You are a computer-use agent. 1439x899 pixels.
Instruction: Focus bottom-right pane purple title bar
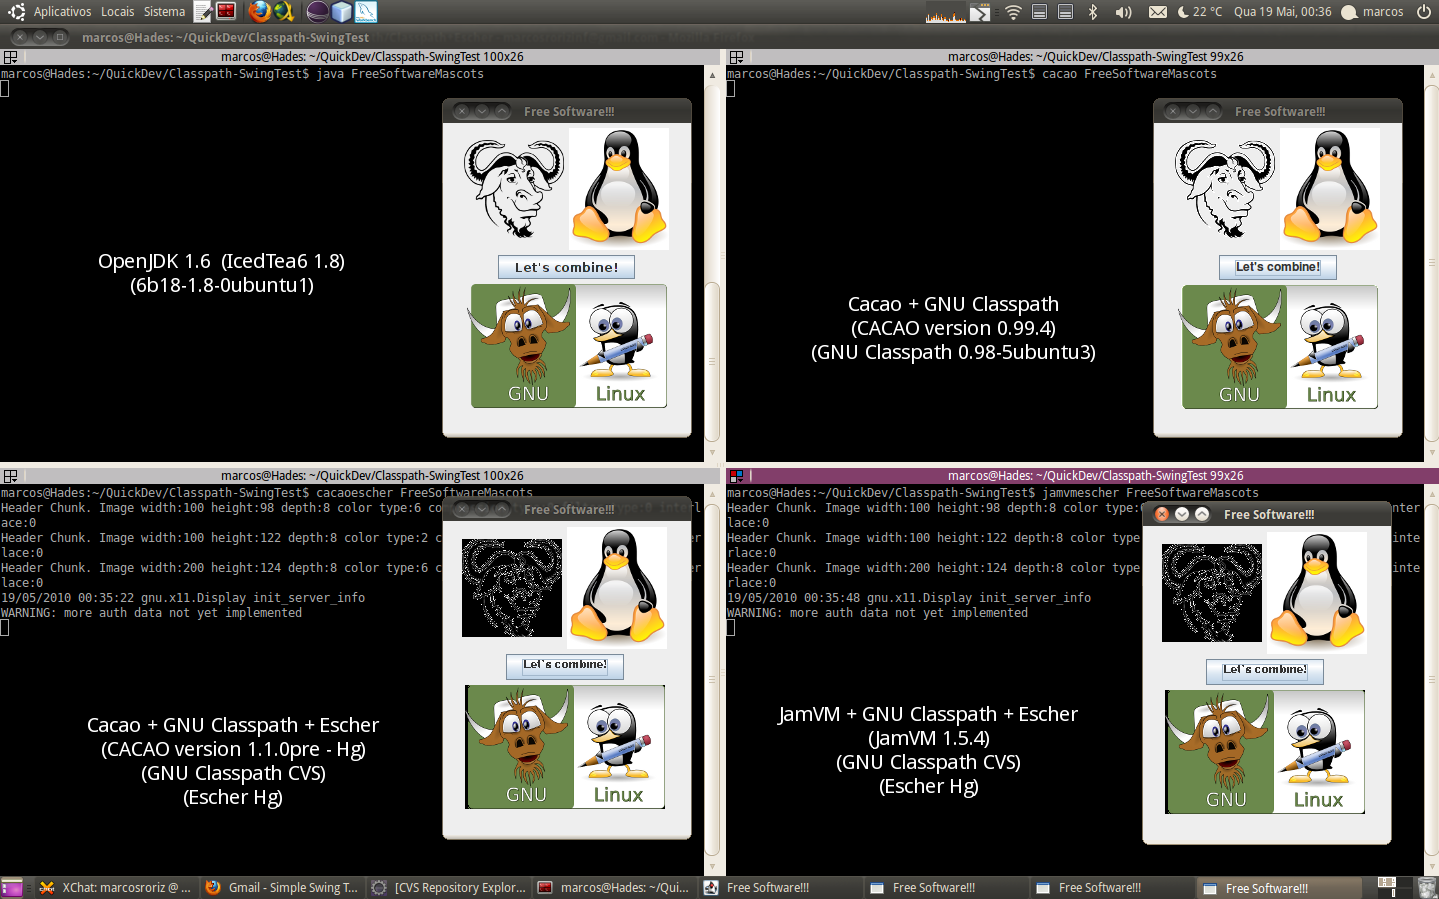pyautogui.click(x=1082, y=476)
